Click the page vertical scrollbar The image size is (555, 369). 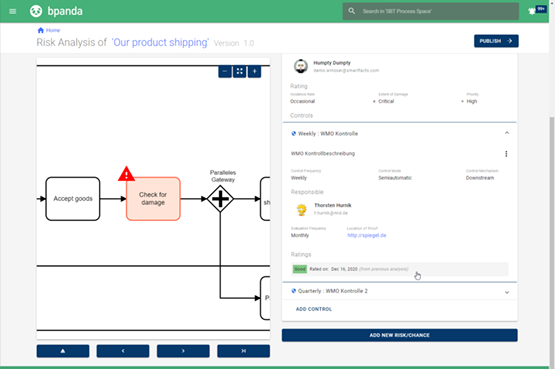pos(552,241)
